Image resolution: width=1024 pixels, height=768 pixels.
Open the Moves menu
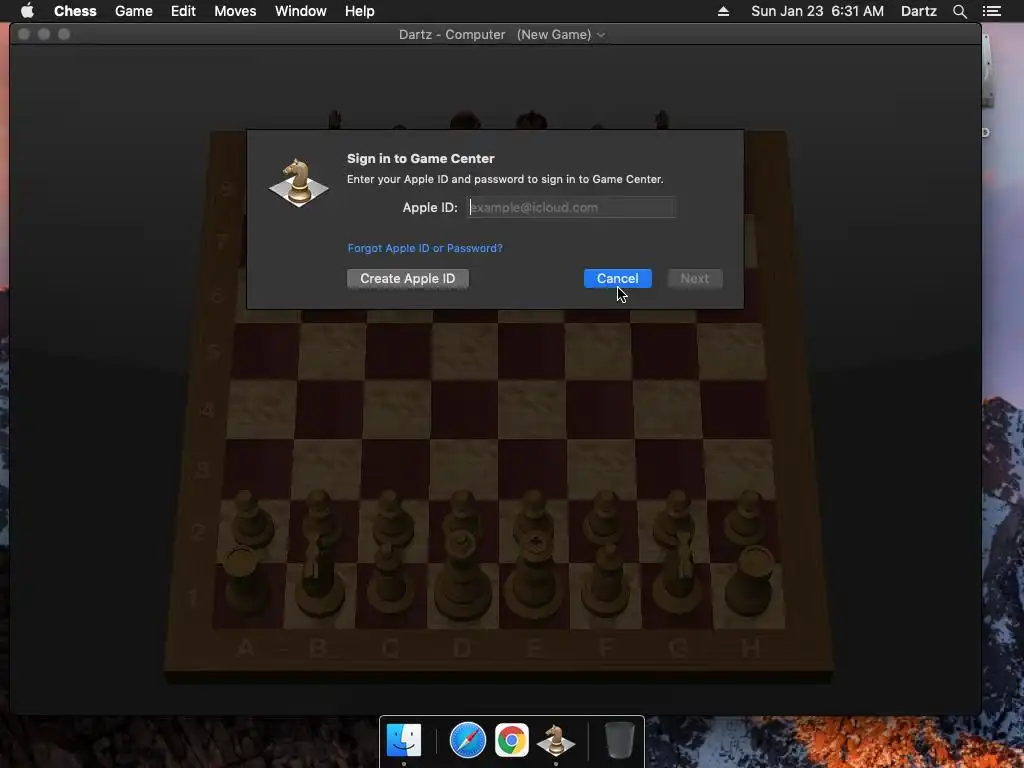pyautogui.click(x=235, y=11)
